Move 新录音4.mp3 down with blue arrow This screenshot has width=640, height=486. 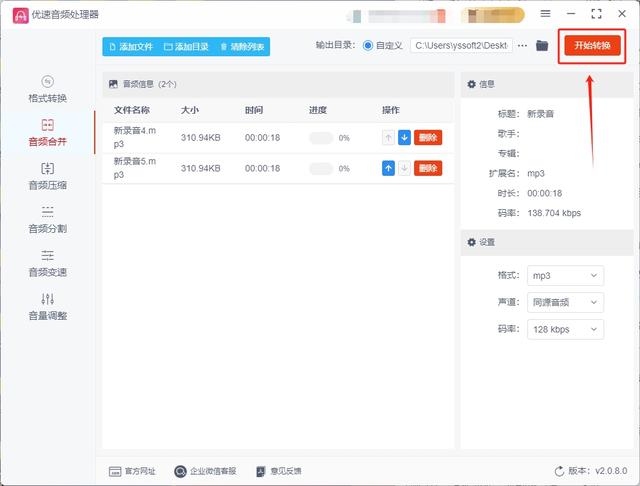tap(404, 138)
